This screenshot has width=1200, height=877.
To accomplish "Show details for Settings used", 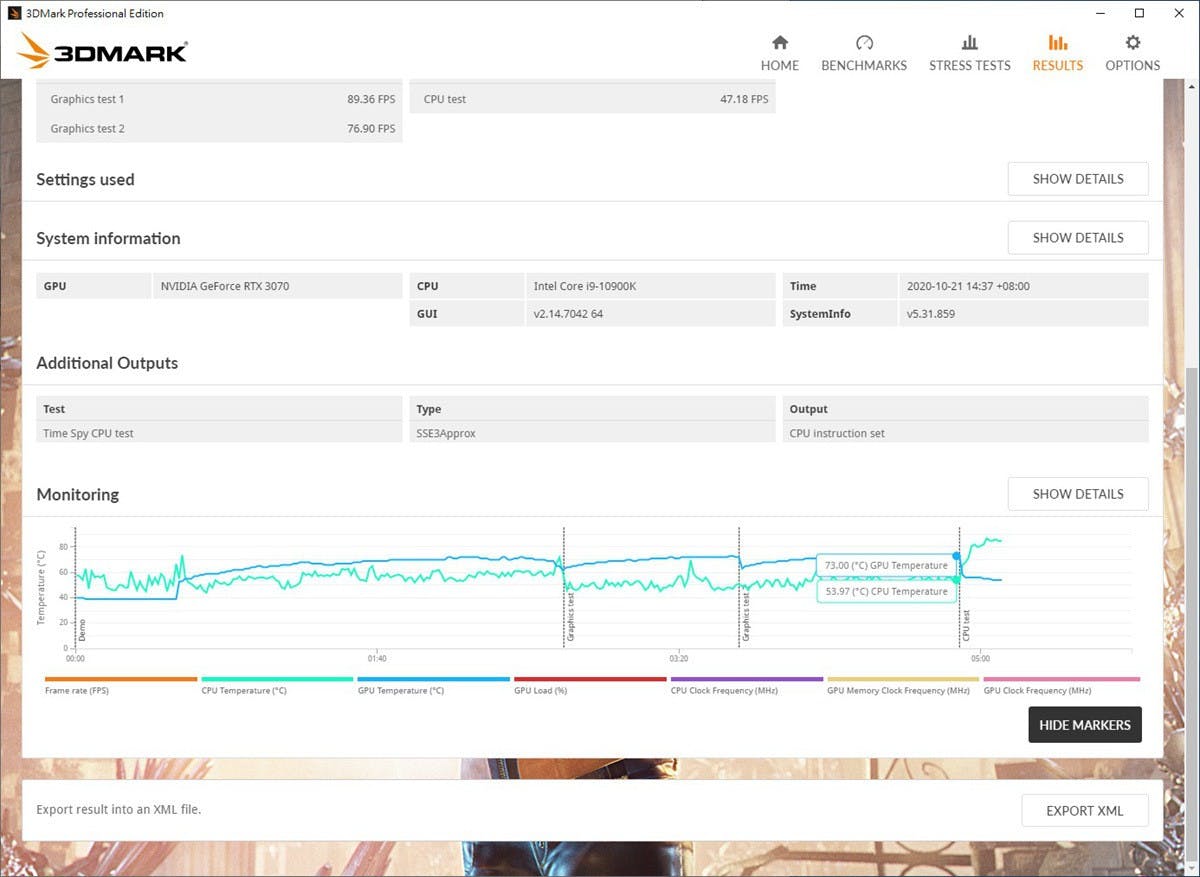I will click(x=1077, y=179).
